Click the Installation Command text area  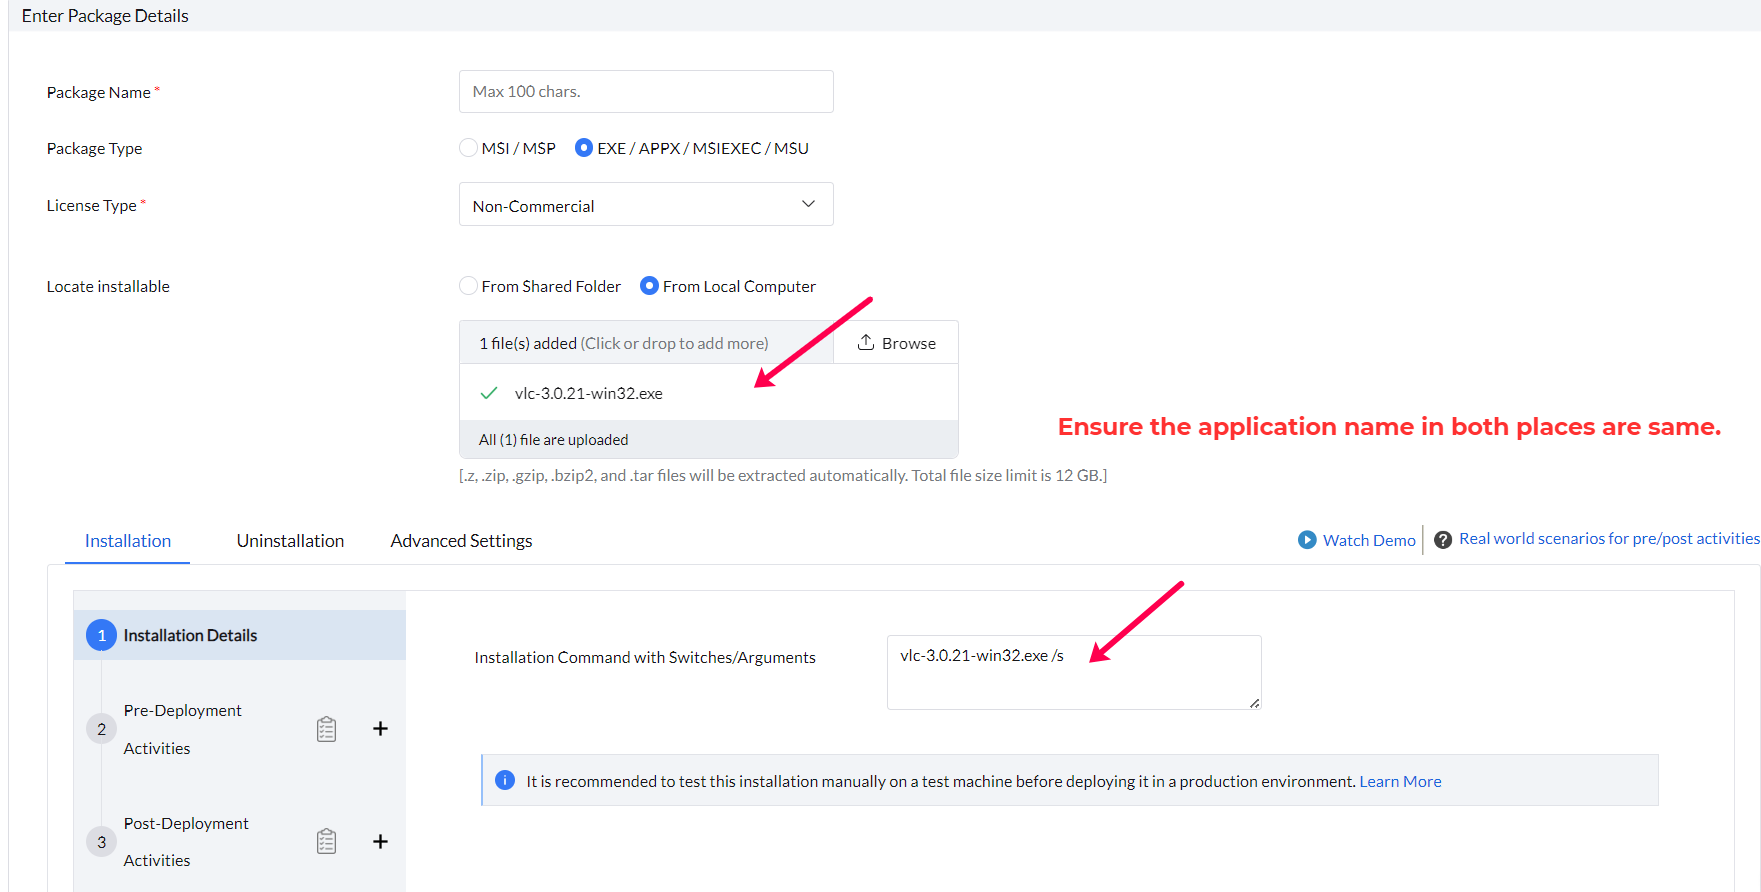point(1073,672)
